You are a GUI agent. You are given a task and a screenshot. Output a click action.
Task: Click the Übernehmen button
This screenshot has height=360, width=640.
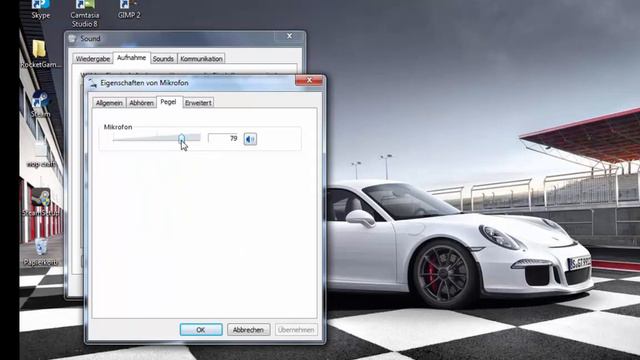point(296,329)
